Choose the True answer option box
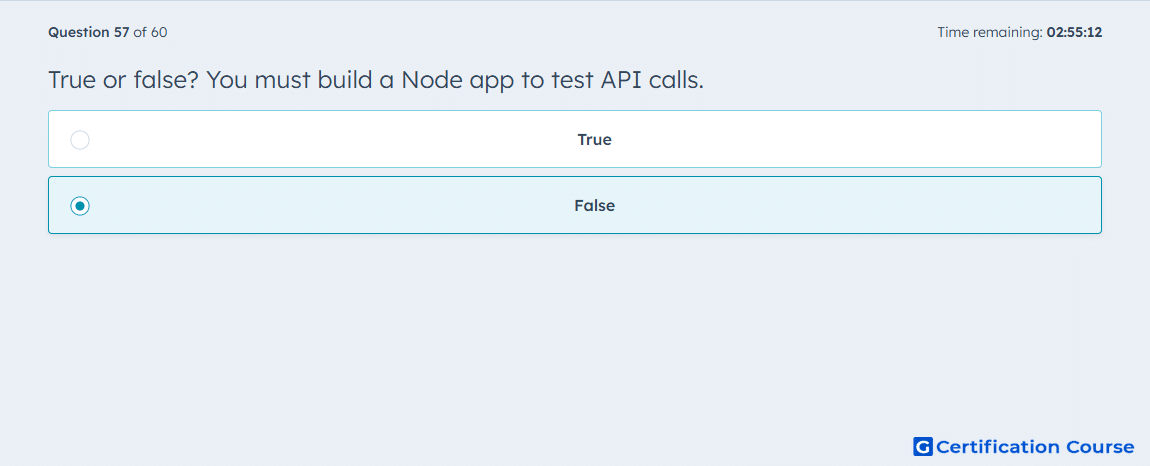This screenshot has height=466, width=1150. coord(575,139)
